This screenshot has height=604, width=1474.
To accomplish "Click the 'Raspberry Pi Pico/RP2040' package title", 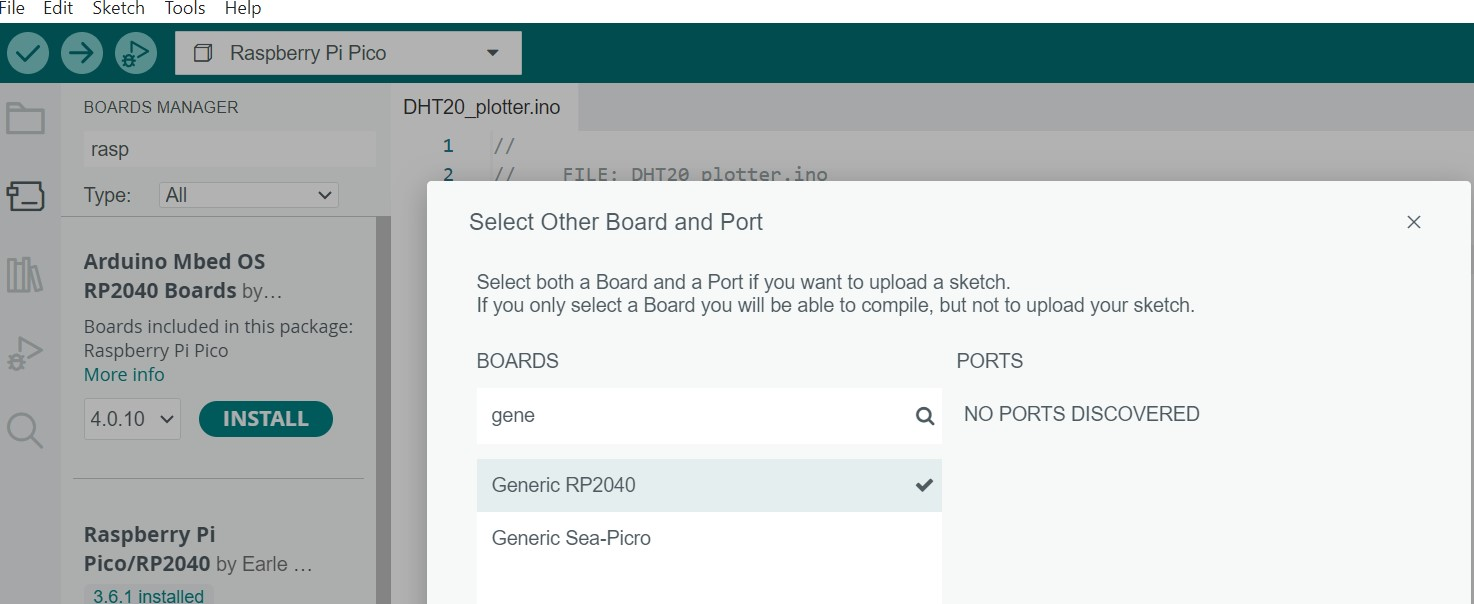I will [x=149, y=549].
